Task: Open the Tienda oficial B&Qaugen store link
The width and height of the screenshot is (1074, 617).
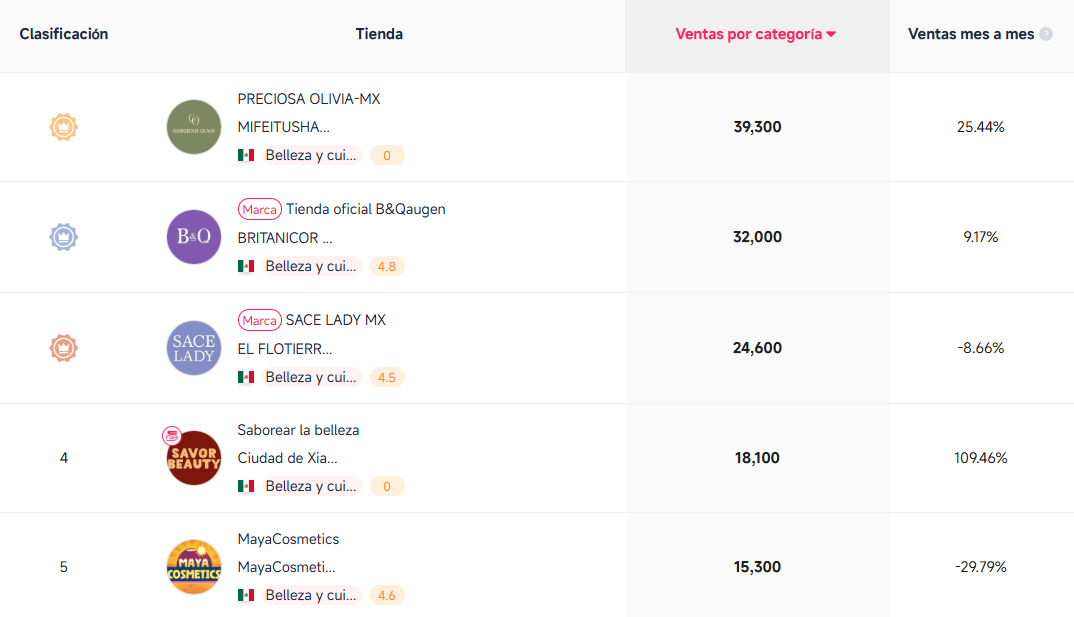Action: tap(366, 209)
